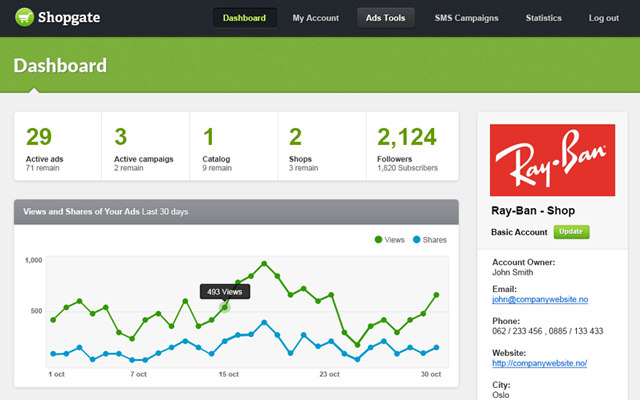Open the Ads Tools menu
The image size is (640, 400).
386,18
